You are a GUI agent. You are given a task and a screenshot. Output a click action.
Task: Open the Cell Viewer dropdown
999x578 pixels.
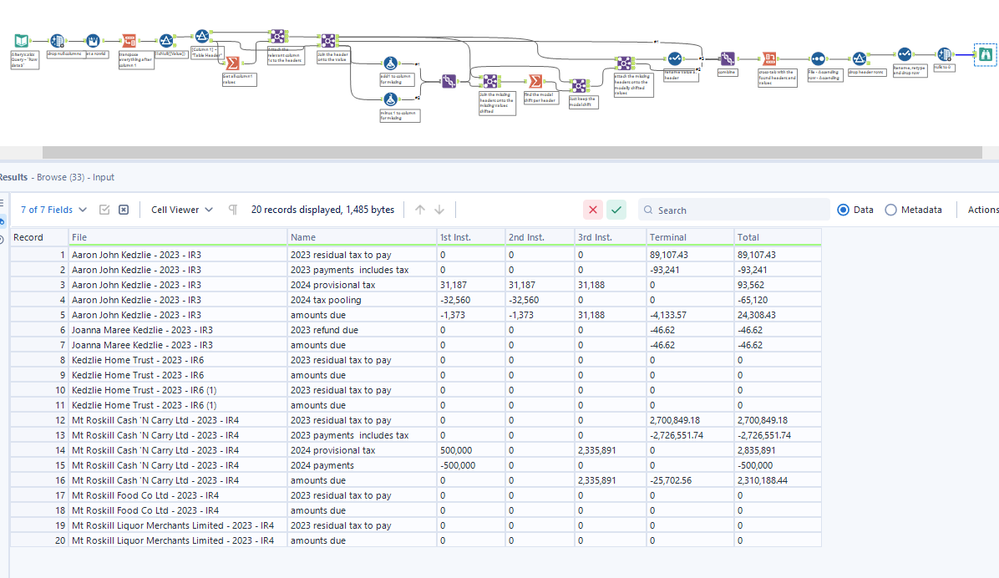tap(182, 210)
